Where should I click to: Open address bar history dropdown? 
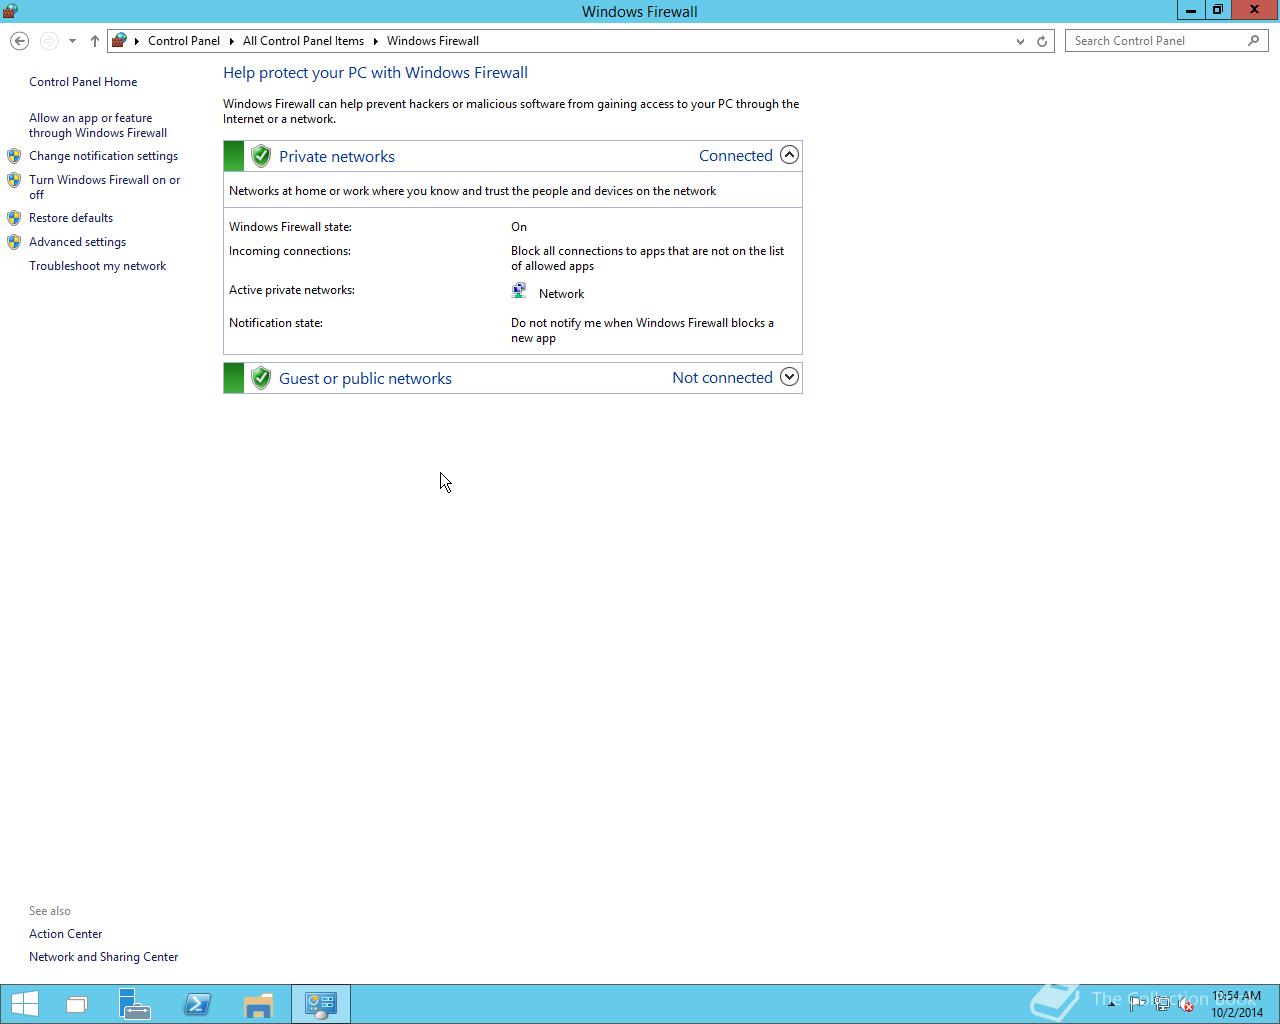click(1020, 41)
